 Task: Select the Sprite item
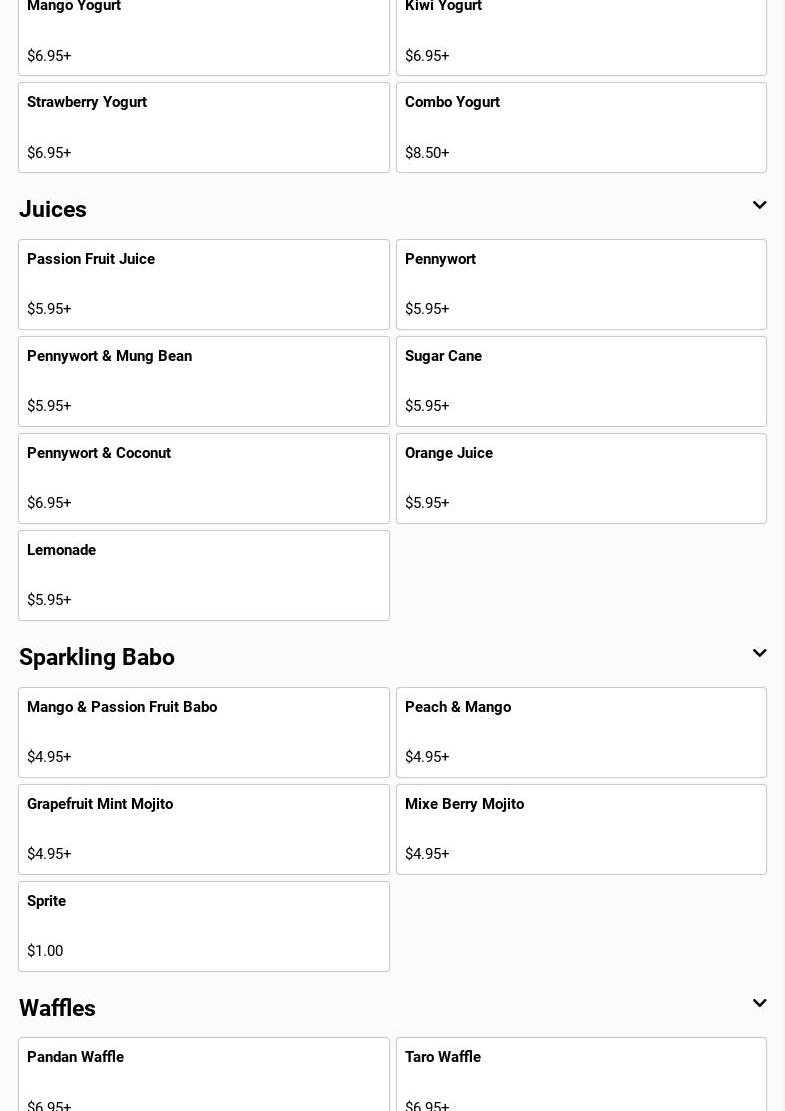pyautogui.click(x=203, y=926)
